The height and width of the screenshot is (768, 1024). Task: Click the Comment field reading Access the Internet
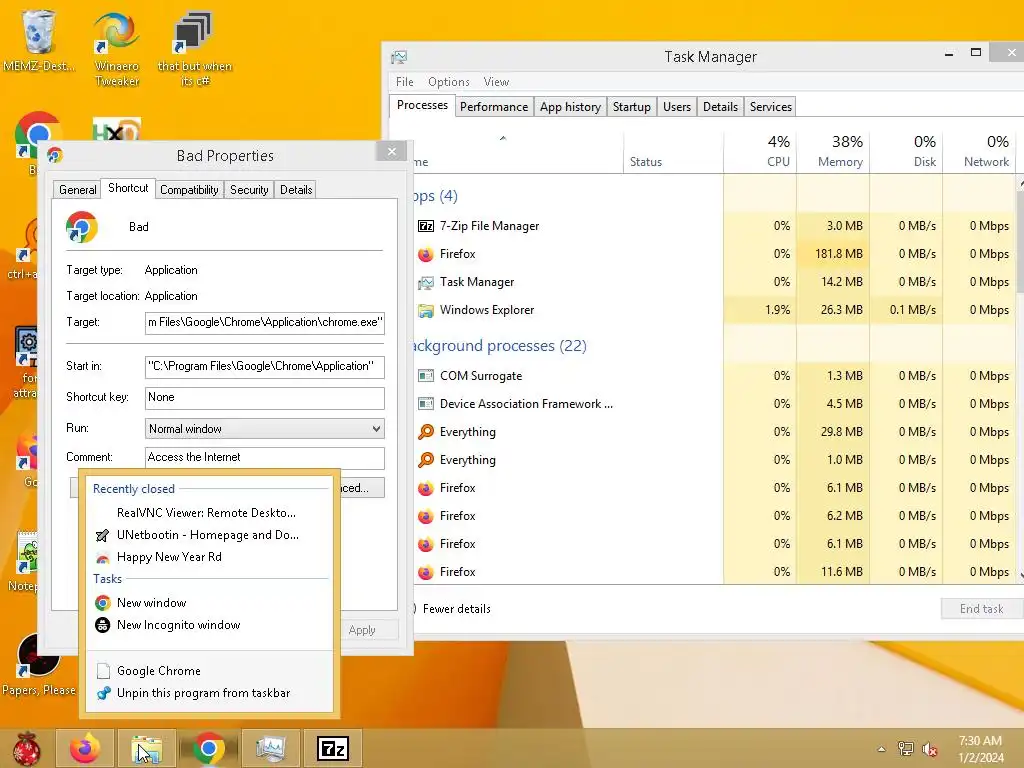(264, 458)
